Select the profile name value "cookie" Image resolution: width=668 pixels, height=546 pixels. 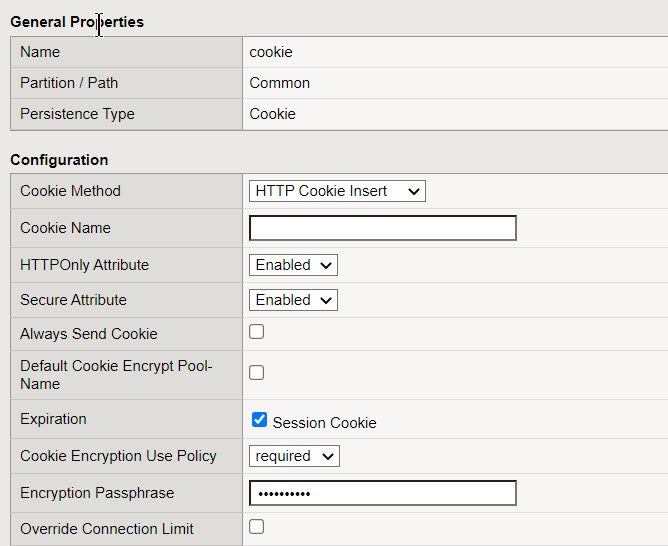(271, 52)
